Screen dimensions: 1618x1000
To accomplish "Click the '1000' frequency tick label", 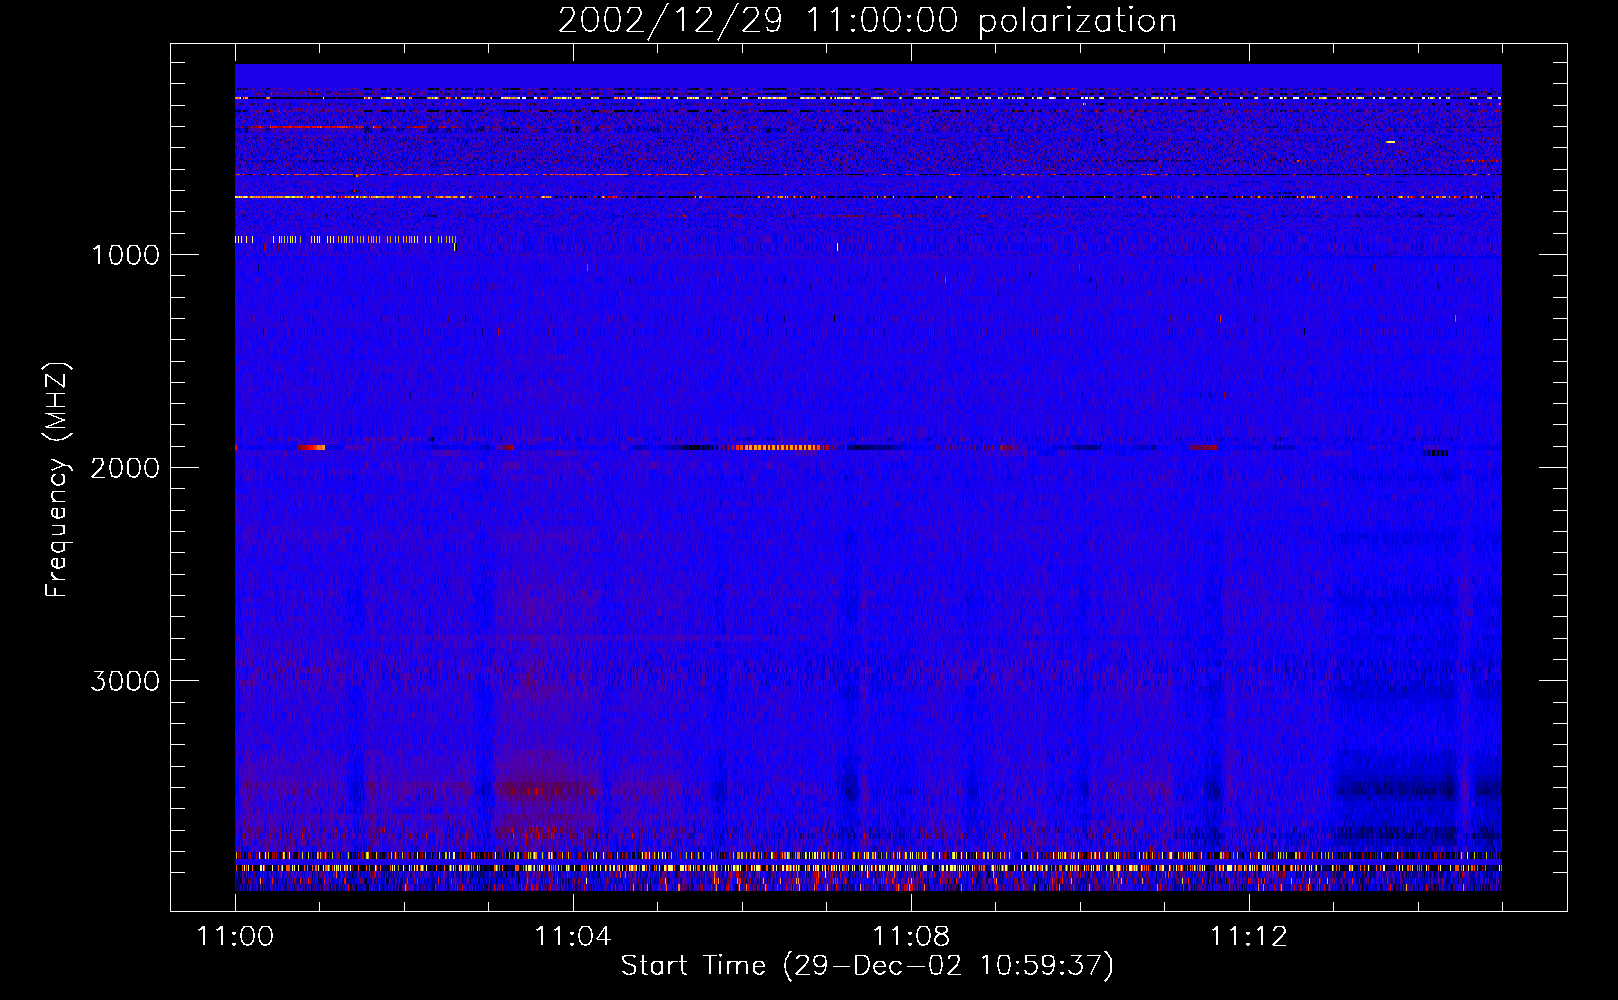I will [126, 255].
